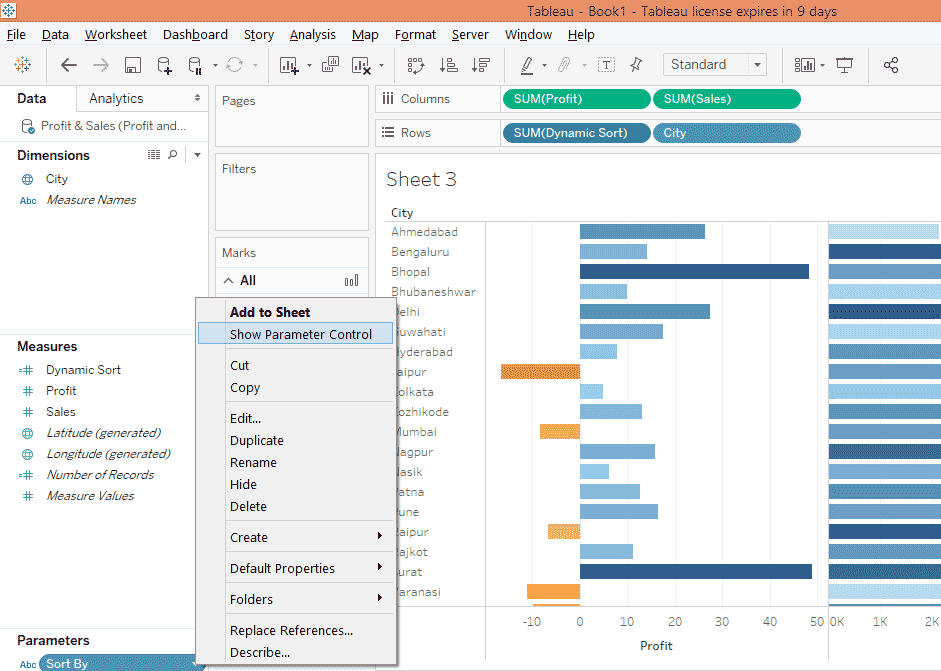The height and width of the screenshot is (671, 941).
Task: Switch to the Analytics tab
Action: click(116, 98)
